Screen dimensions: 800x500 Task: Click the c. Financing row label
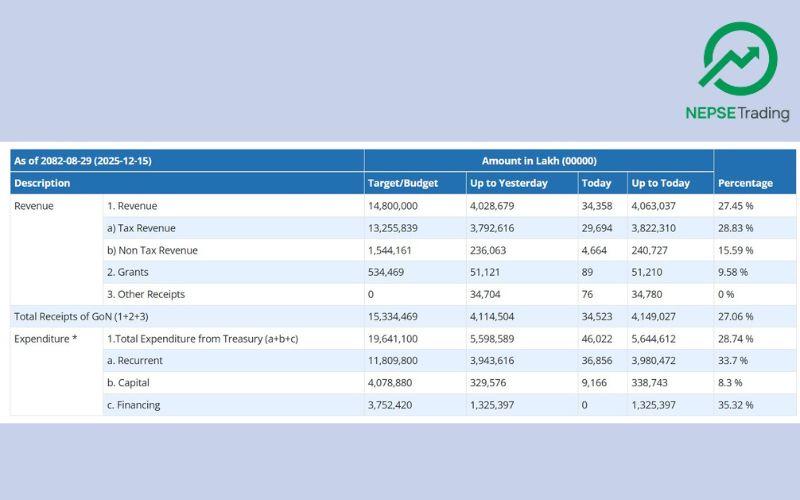point(134,405)
